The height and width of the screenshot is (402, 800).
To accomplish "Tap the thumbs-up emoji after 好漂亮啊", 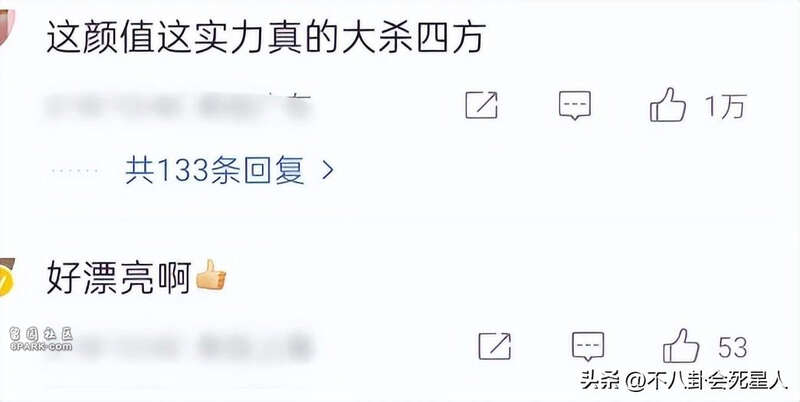I will coord(211,275).
